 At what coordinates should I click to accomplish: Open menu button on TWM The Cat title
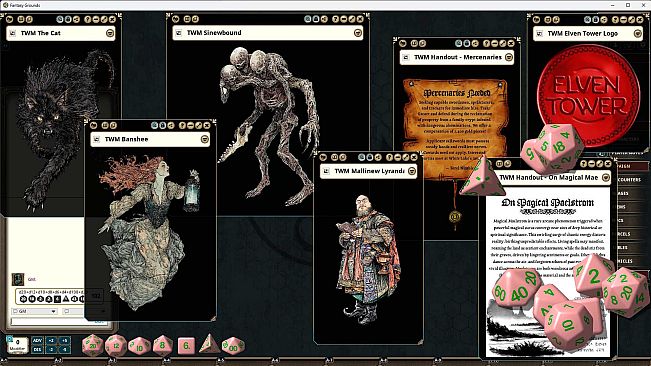[110, 33]
